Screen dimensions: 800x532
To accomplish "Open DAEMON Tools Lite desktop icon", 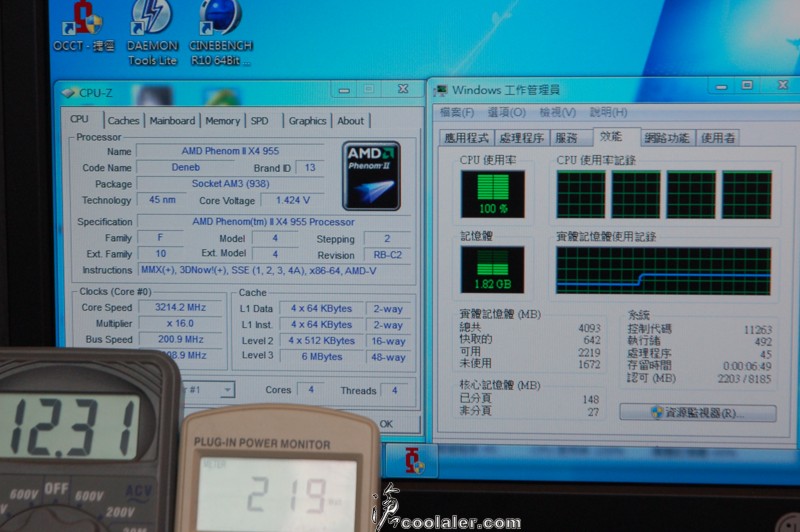I will (x=152, y=34).
